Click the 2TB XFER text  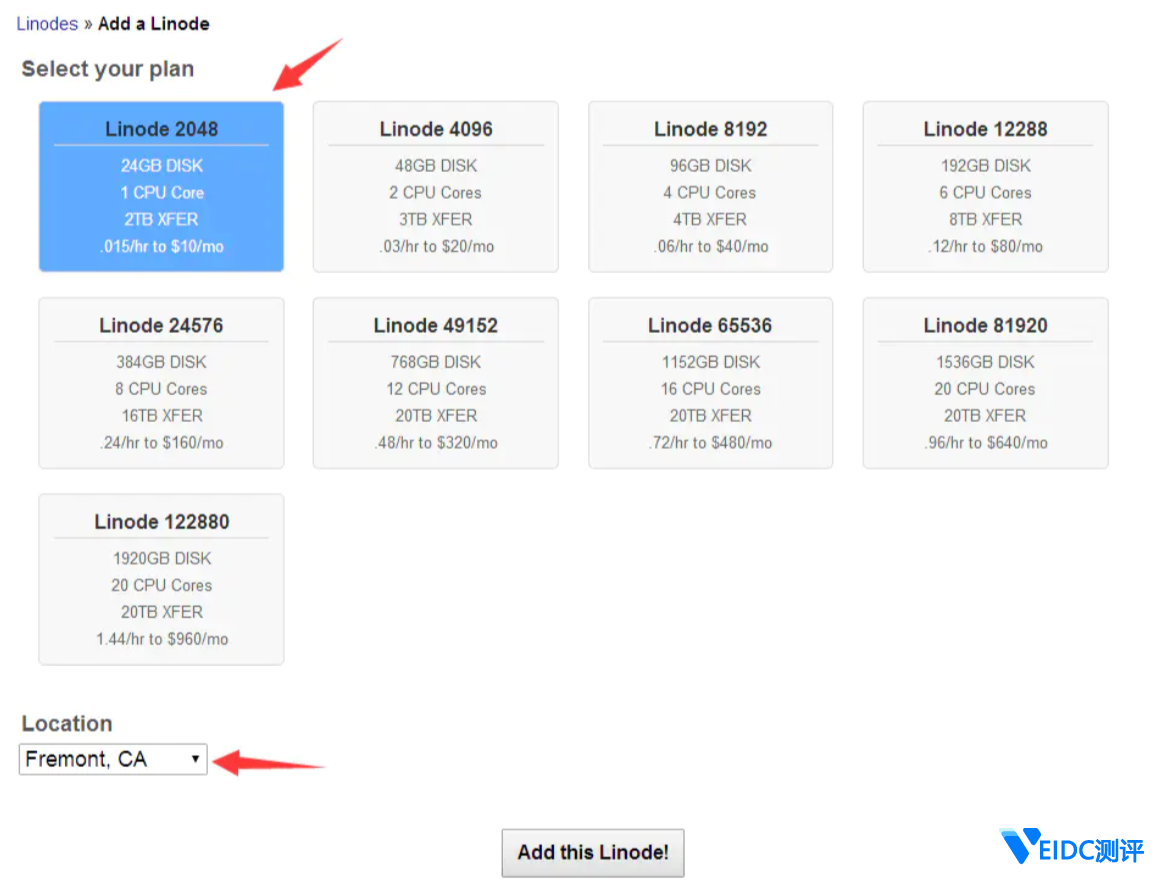(162, 219)
